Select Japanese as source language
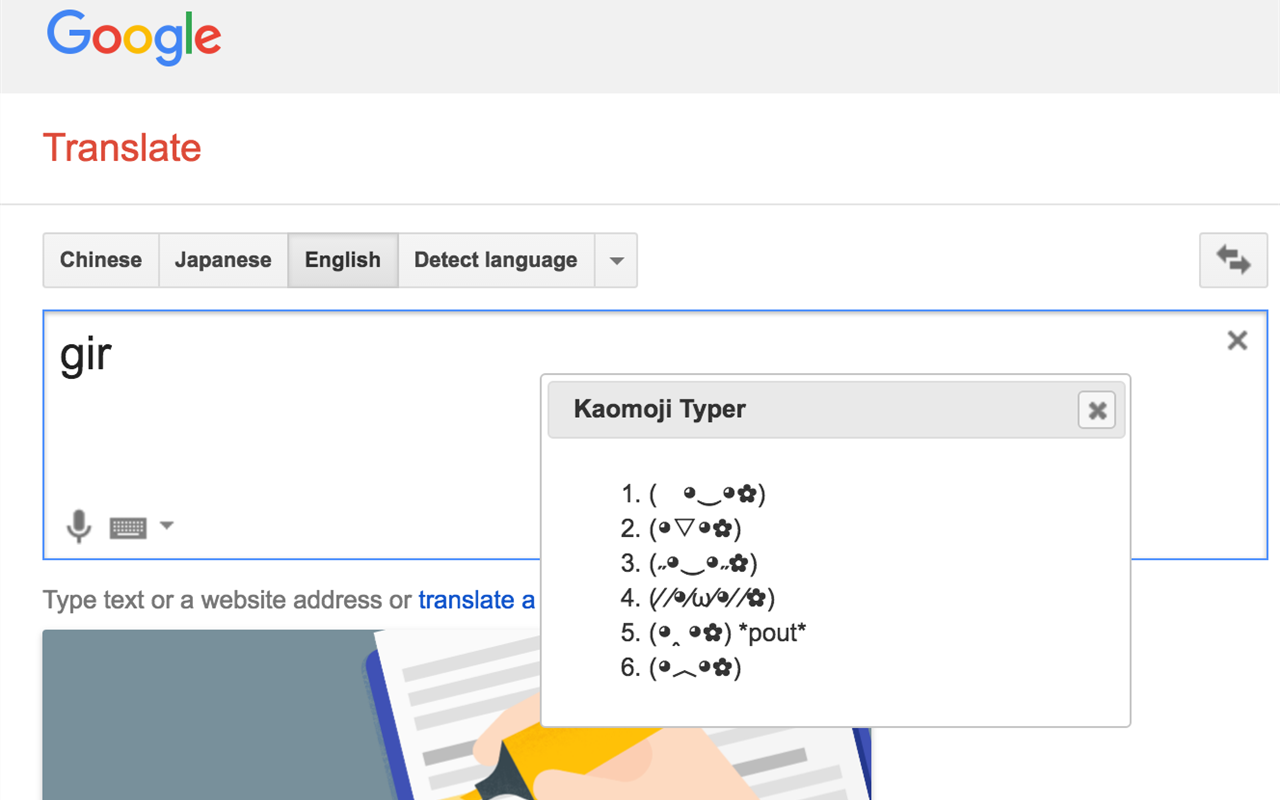 pyautogui.click(x=223, y=260)
